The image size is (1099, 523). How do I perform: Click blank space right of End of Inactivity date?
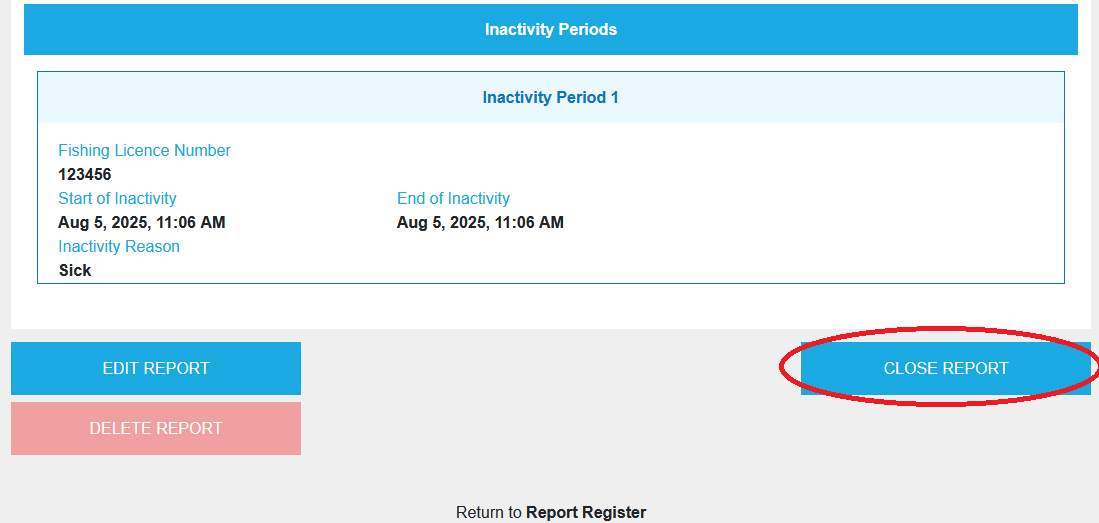coord(800,222)
